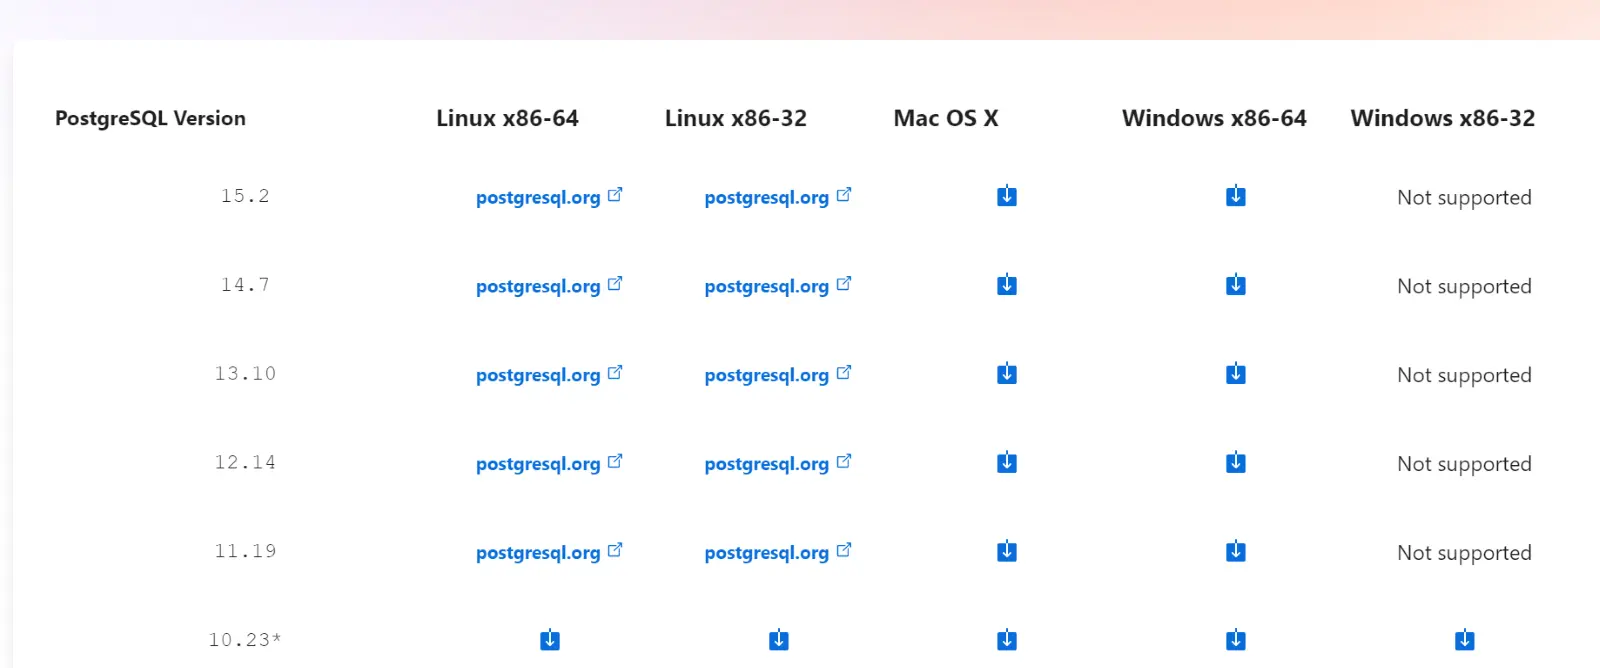Download PostgreSQL 10.23 for Windows x86-32
Screen dimensions: 1600x668
click(x=1465, y=640)
